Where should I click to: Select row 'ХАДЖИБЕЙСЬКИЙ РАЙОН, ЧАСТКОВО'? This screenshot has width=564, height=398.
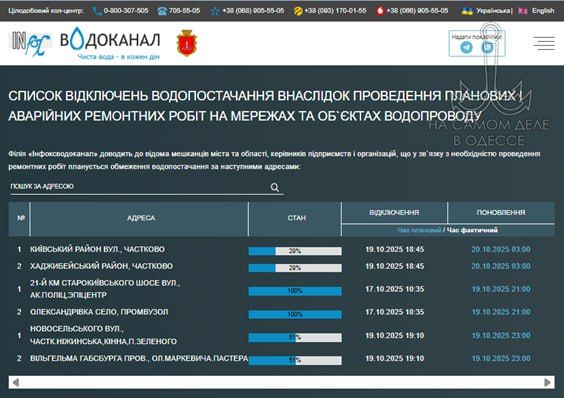click(101, 266)
